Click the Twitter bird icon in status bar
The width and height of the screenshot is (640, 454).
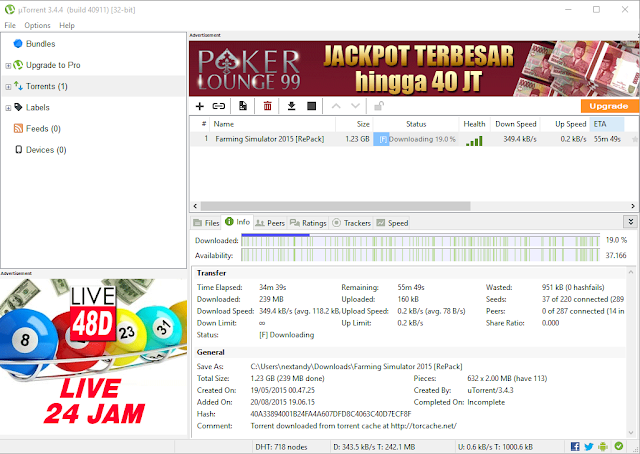pyautogui.click(x=589, y=447)
